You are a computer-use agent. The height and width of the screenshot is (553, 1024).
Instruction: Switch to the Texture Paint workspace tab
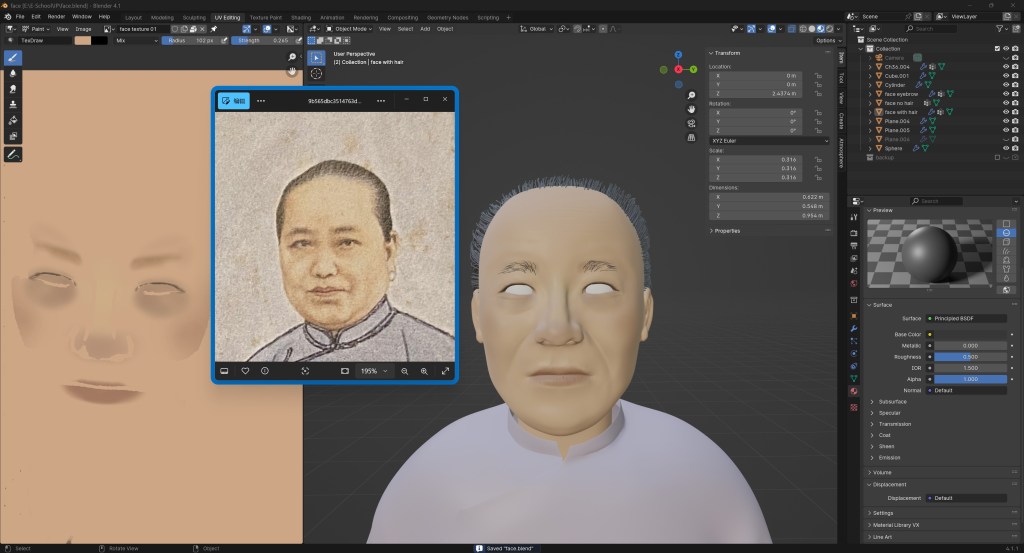(x=265, y=17)
